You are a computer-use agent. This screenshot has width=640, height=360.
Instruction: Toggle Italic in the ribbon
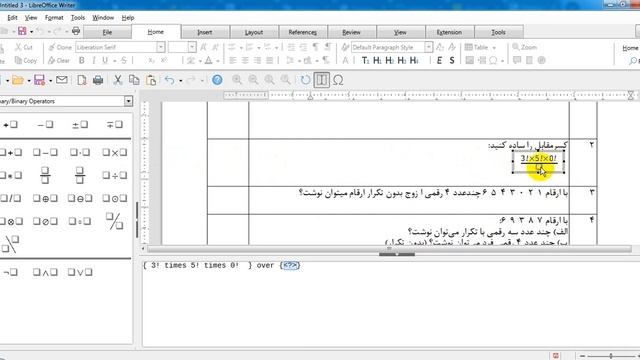(94, 60)
